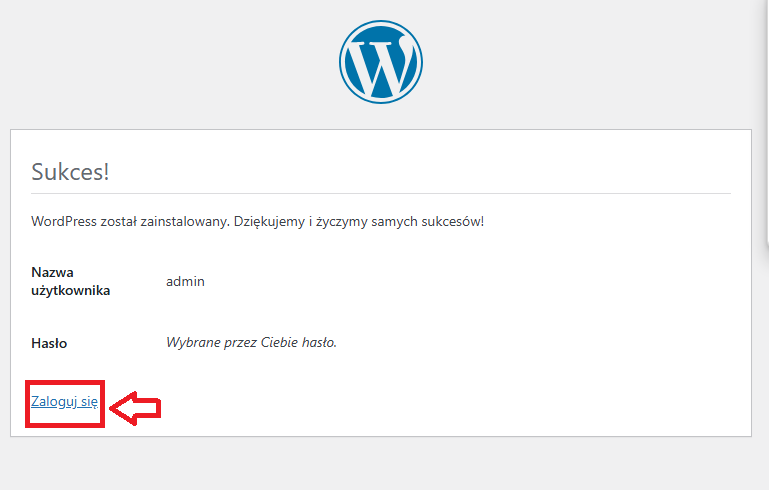The width and height of the screenshot is (769, 490).
Task: Click the red arrow pointing at login
Action: [136, 406]
